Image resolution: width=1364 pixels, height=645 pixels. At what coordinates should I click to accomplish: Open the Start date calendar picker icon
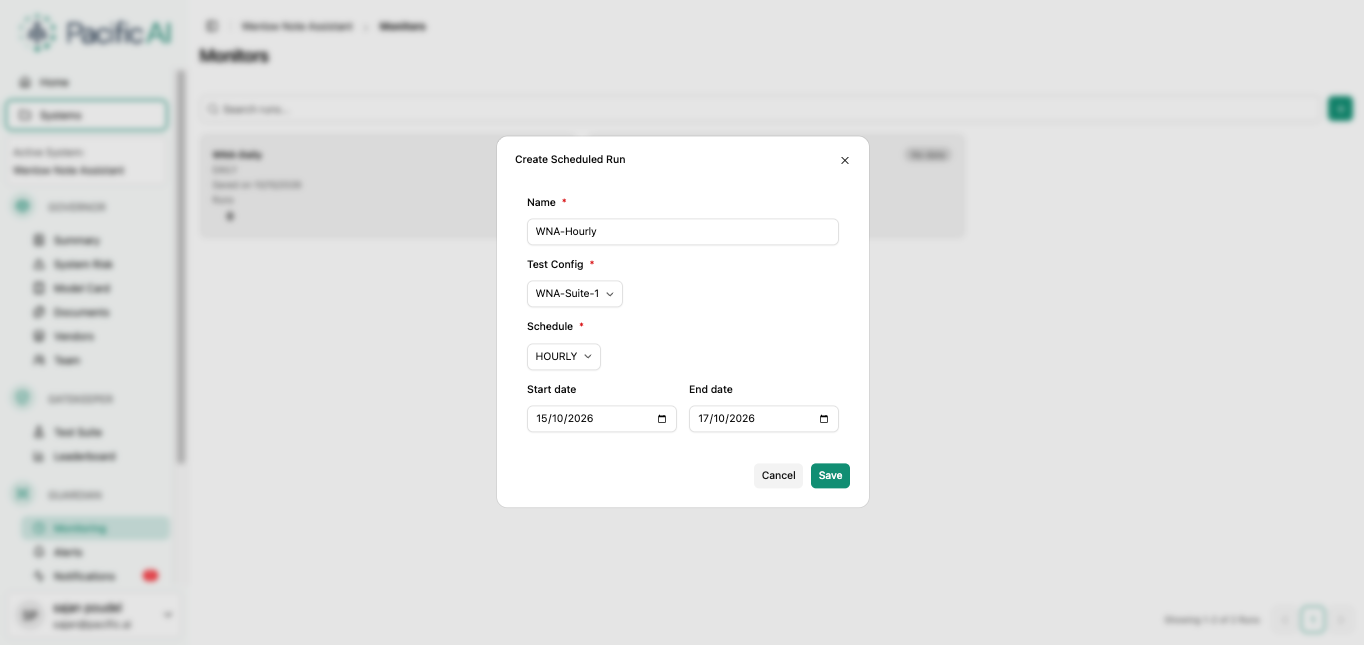(662, 419)
